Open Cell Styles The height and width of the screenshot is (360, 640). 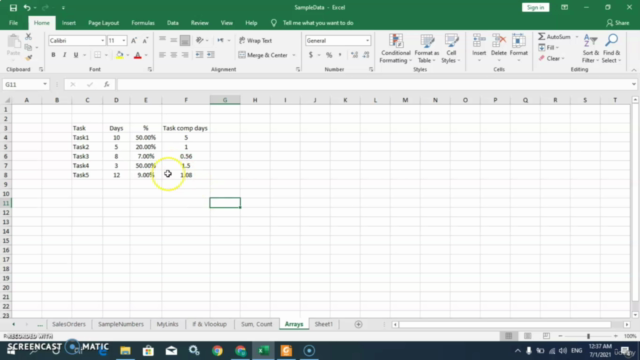(x=451, y=48)
